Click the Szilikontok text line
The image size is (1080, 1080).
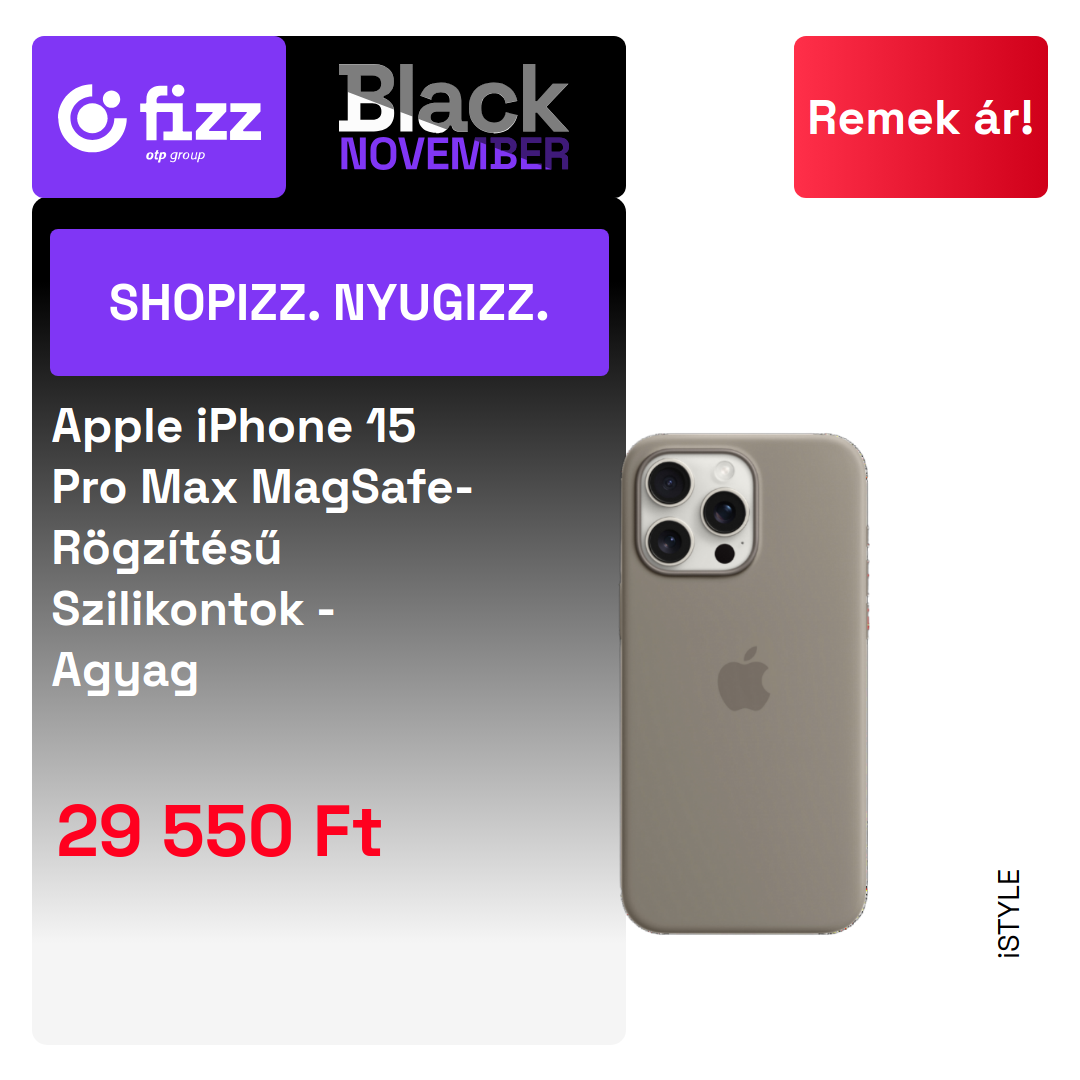178,609
